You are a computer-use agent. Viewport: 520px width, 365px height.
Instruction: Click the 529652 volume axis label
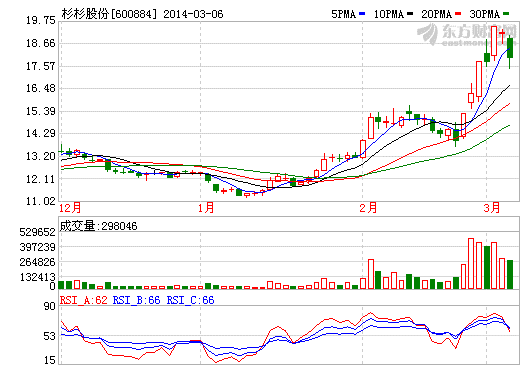(37, 232)
